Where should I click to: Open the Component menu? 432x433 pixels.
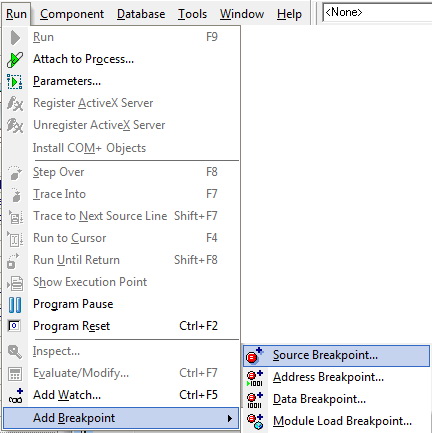(x=72, y=14)
